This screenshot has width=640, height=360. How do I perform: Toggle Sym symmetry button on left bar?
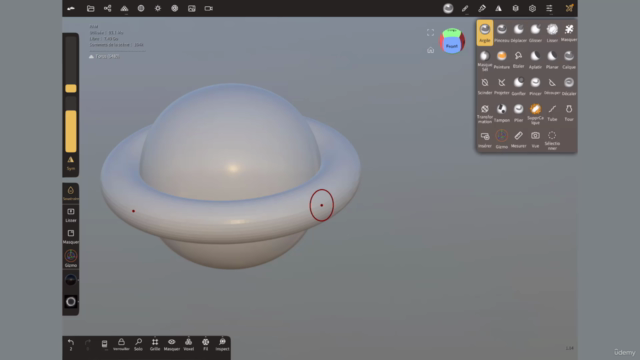[71, 163]
